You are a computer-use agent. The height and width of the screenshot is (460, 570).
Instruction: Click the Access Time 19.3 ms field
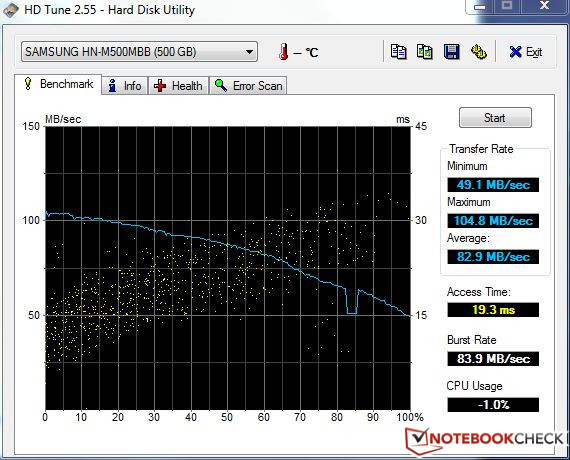point(493,310)
